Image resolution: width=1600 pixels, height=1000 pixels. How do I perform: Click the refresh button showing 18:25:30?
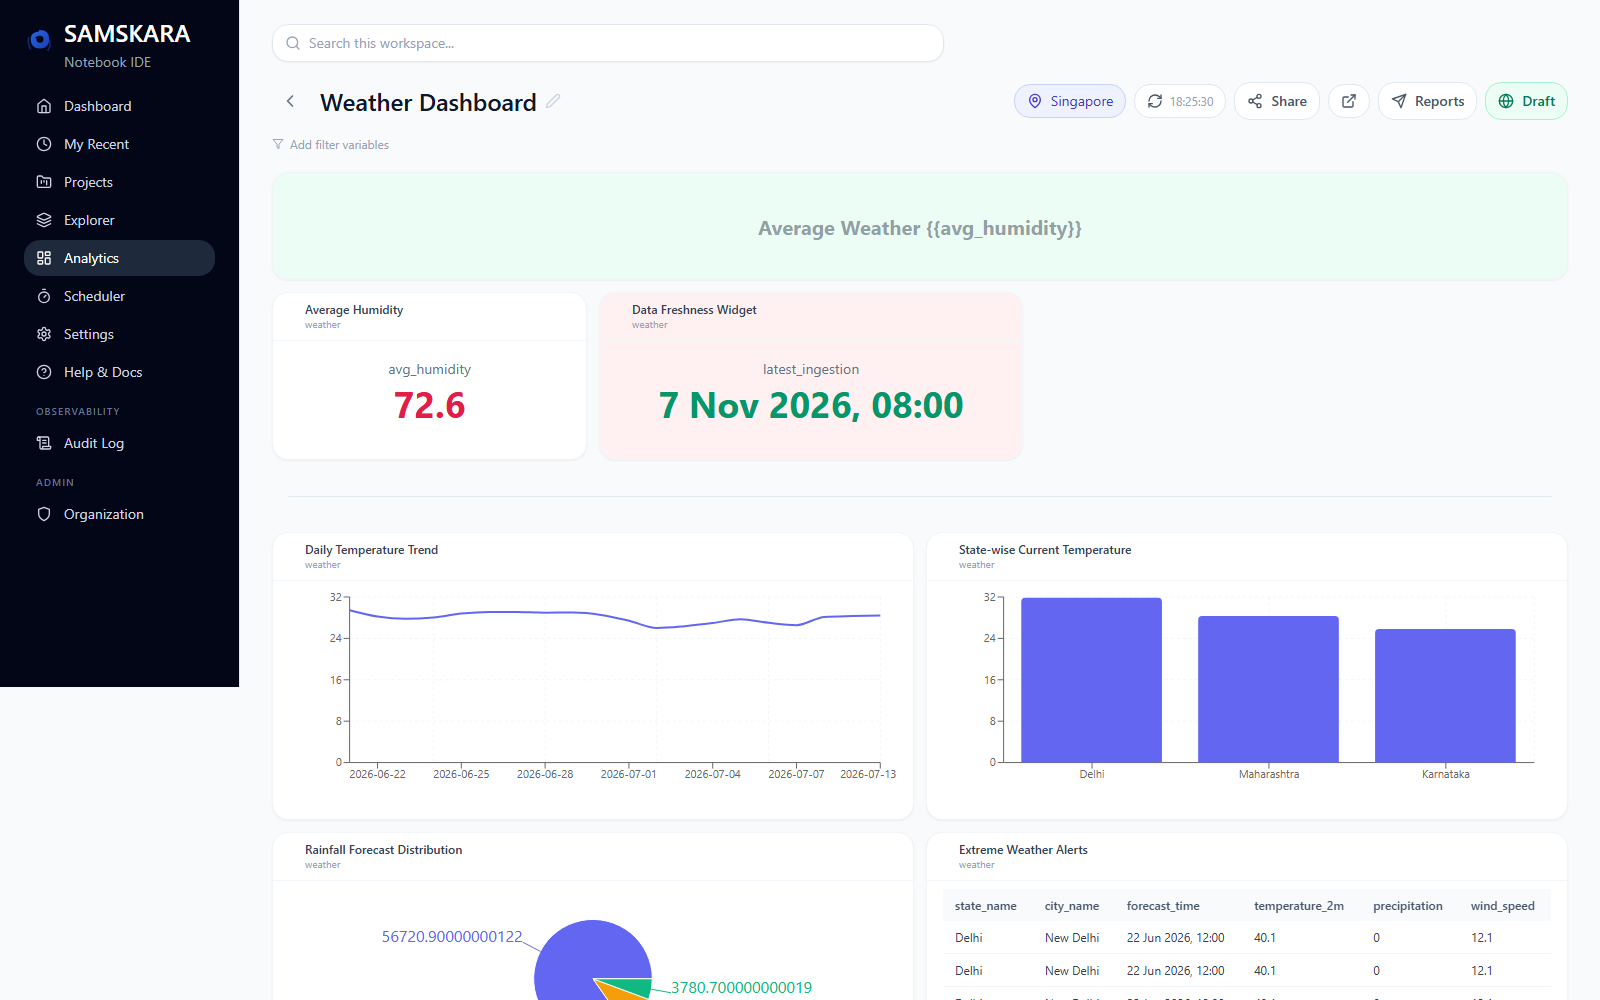pyautogui.click(x=1180, y=101)
